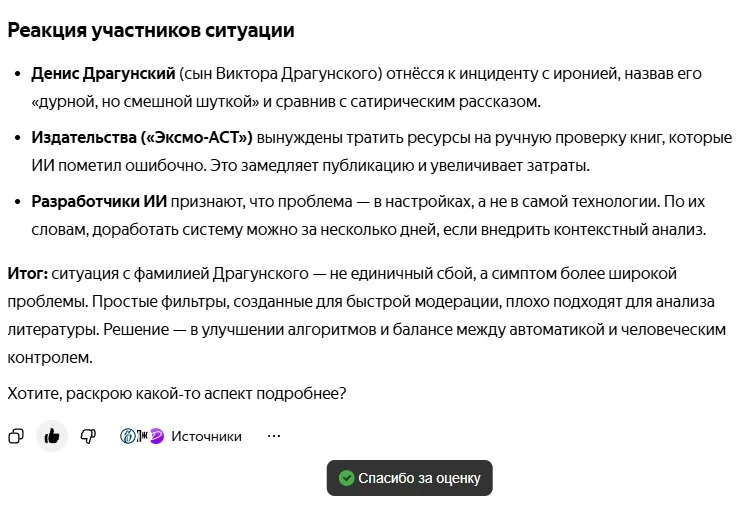Copy the response with the copy icon

pos(16,436)
